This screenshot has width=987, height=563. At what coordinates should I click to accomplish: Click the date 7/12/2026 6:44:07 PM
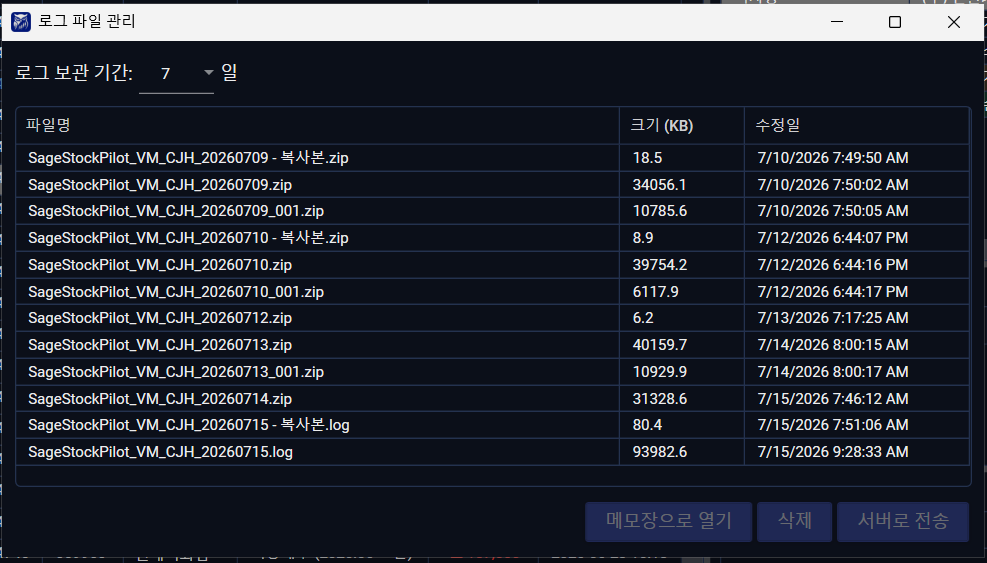[x=833, y=238]
